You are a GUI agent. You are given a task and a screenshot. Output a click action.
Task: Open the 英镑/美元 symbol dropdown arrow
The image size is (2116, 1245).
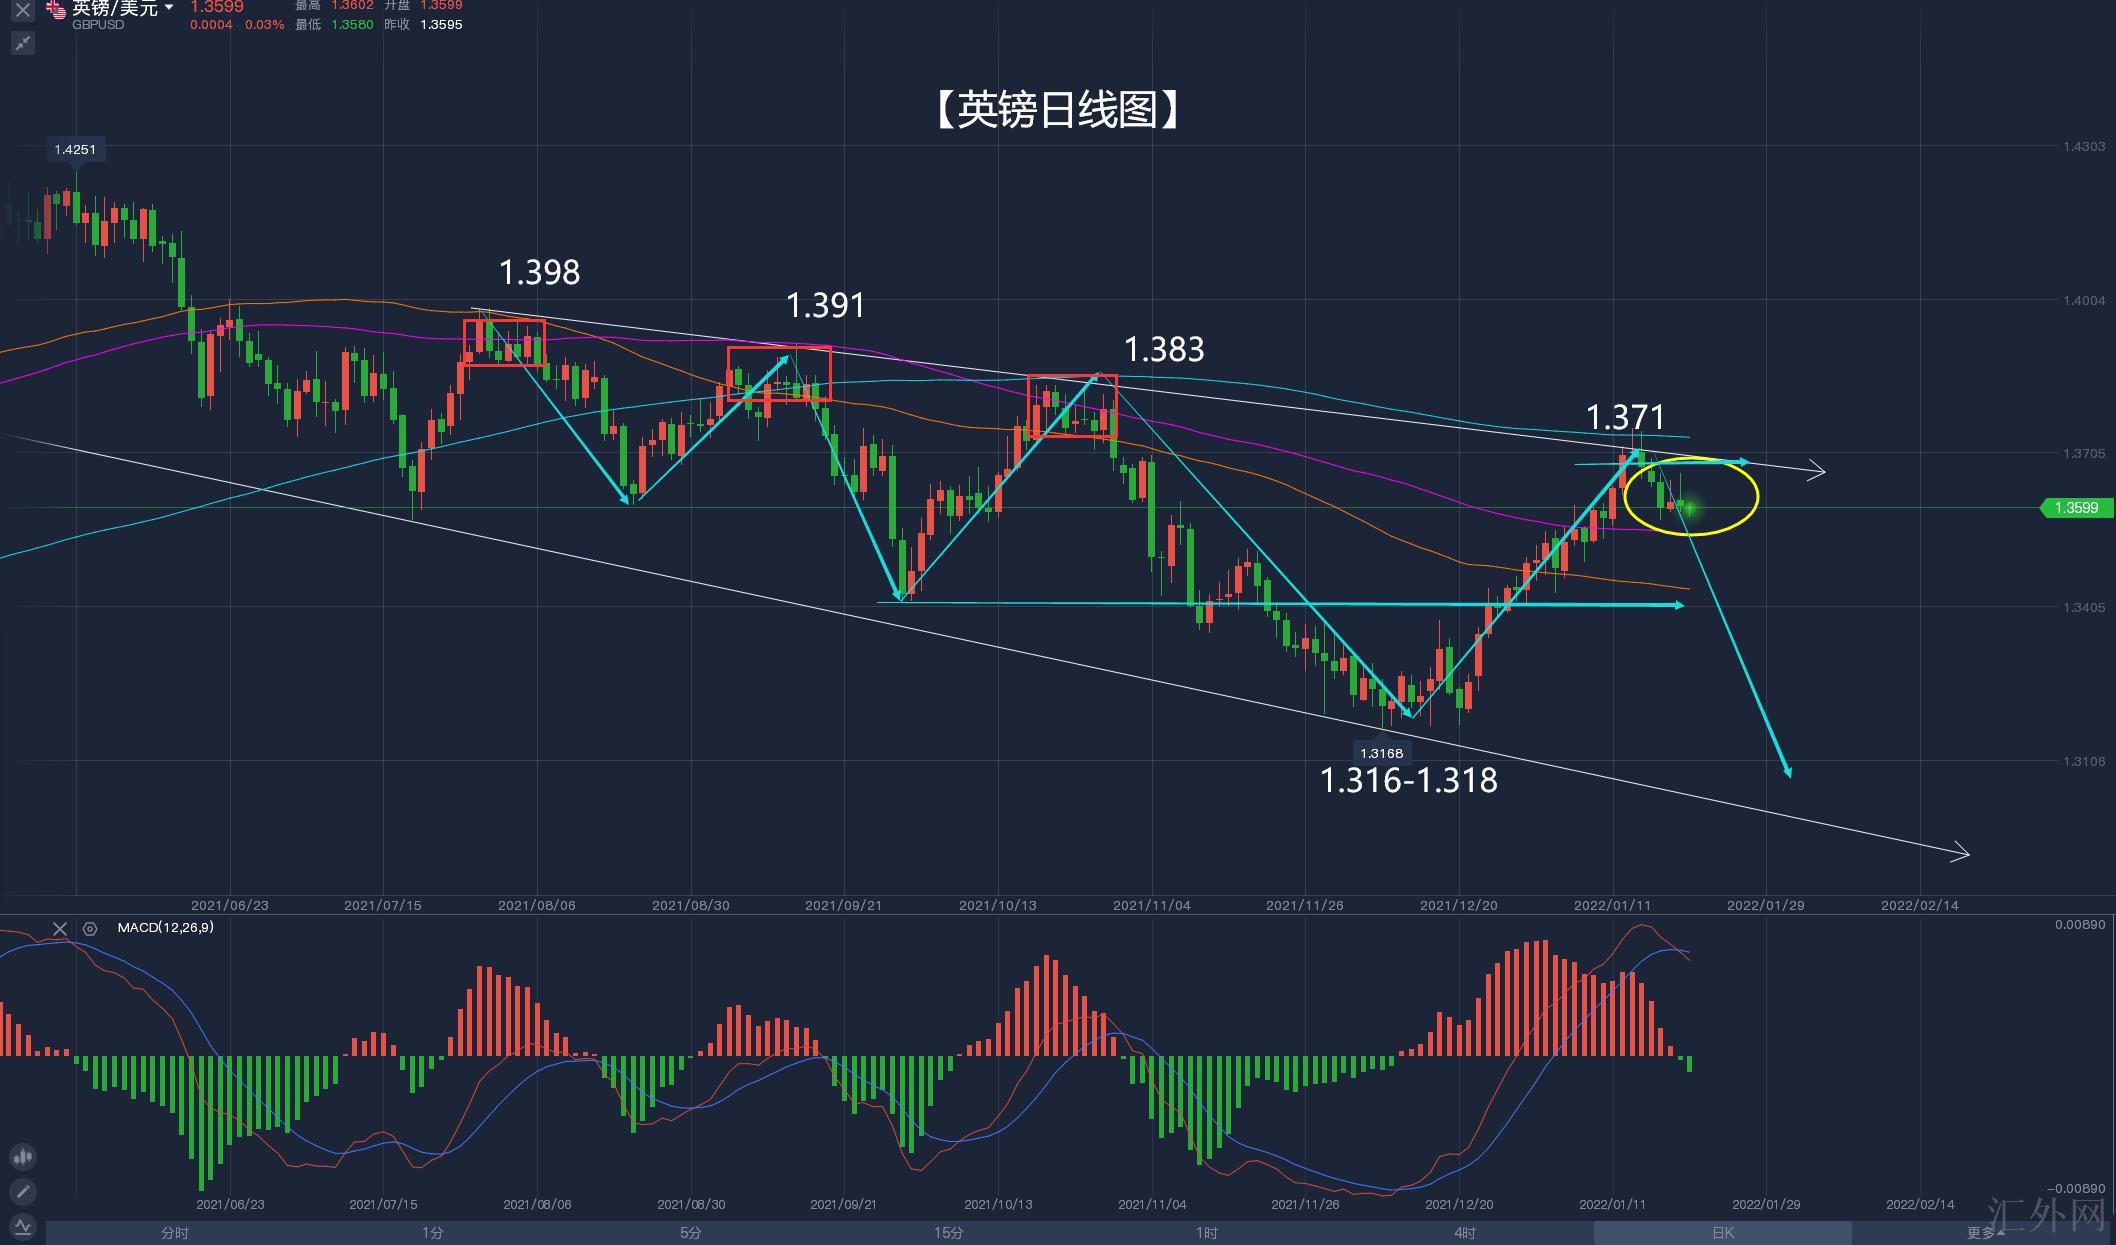tap(169, 8)
